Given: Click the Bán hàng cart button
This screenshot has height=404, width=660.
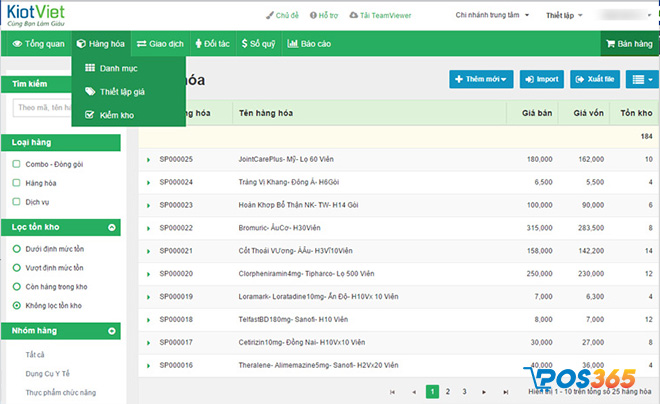Looking at the screenshot, I should [629, 44].
